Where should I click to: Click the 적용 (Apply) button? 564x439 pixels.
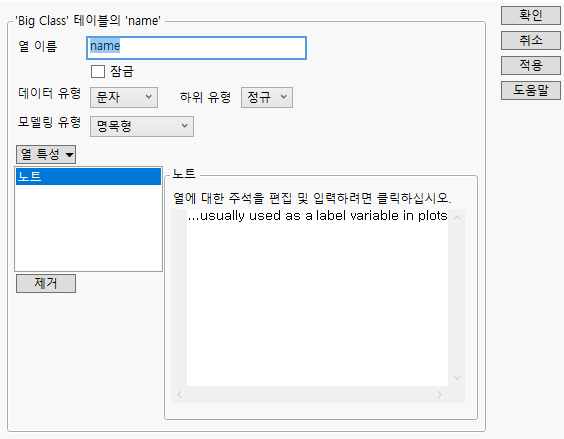[531, 65]
